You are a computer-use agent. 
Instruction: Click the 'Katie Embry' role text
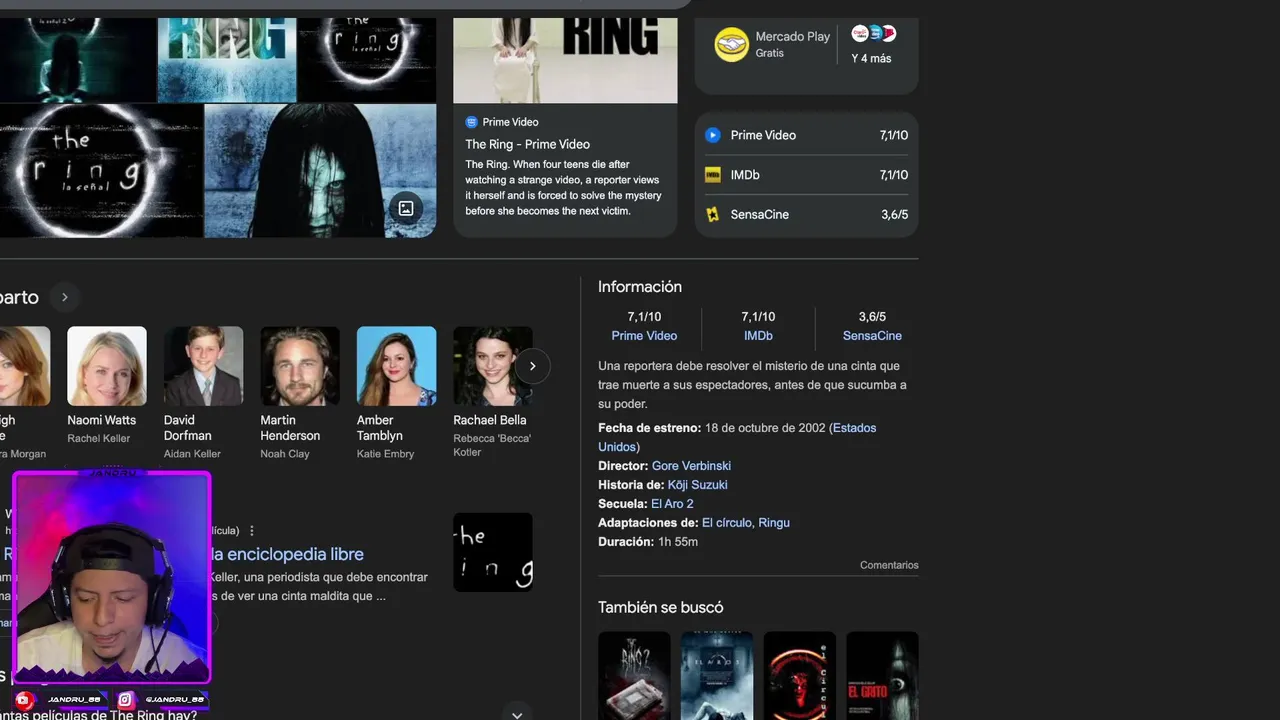tap(385, 454)
